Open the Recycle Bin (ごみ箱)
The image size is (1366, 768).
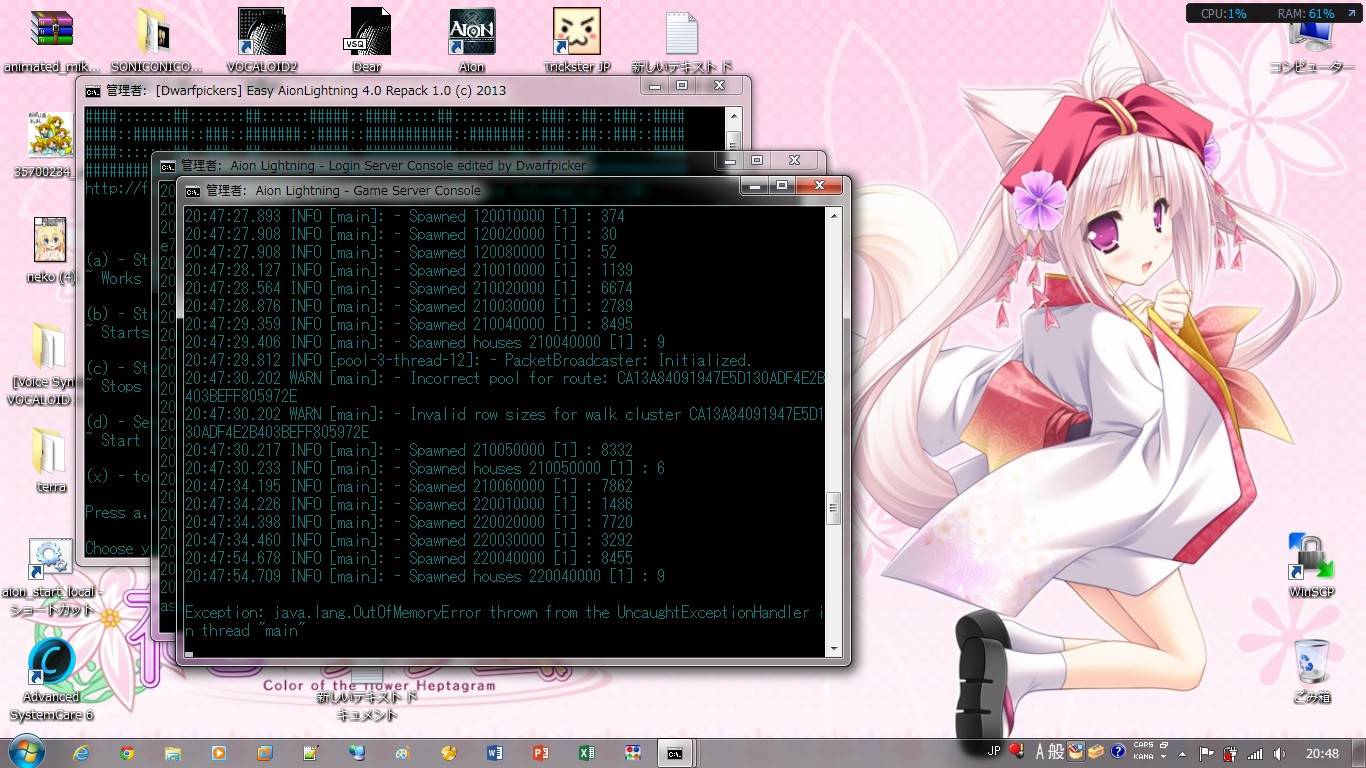pos(1311,670)
